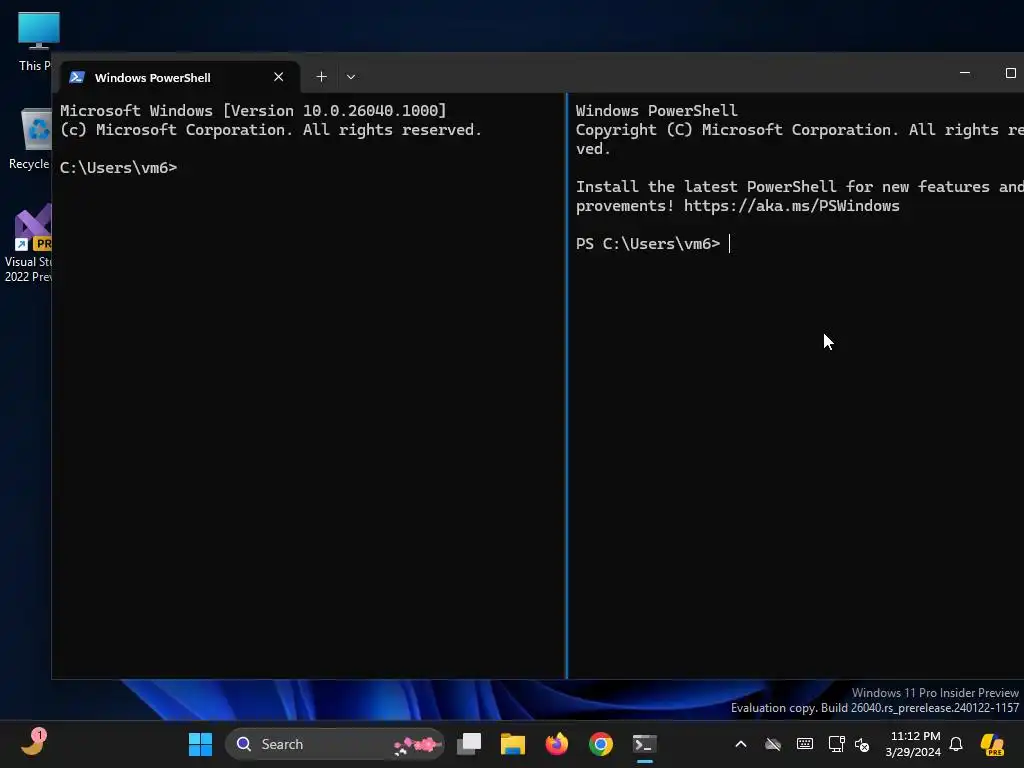The image size is (1024, 768).
Task: Click the network display tray icon
Action: click(836, 744)
